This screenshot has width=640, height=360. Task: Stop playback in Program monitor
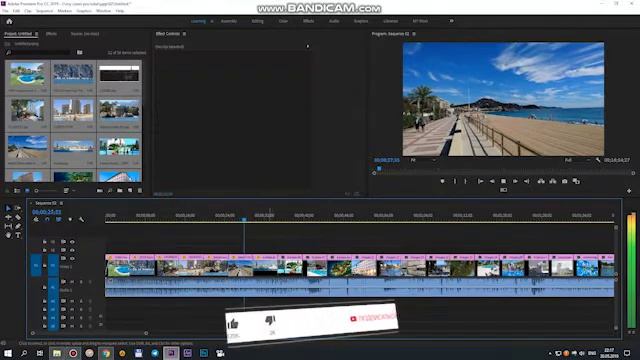tap(503, 181)
